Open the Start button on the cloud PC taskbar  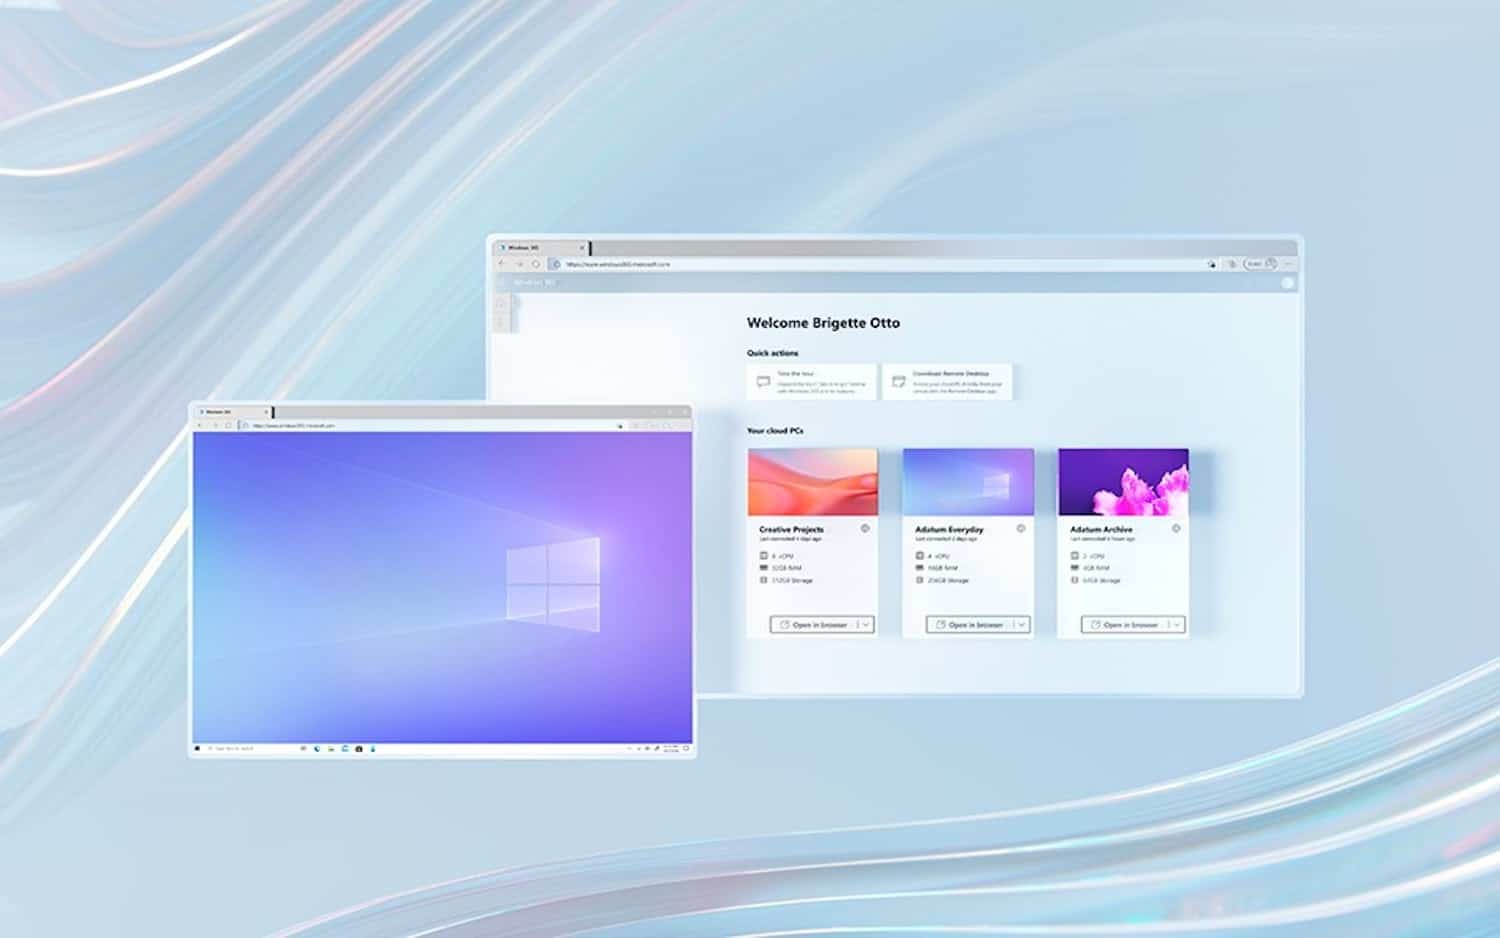196,749
